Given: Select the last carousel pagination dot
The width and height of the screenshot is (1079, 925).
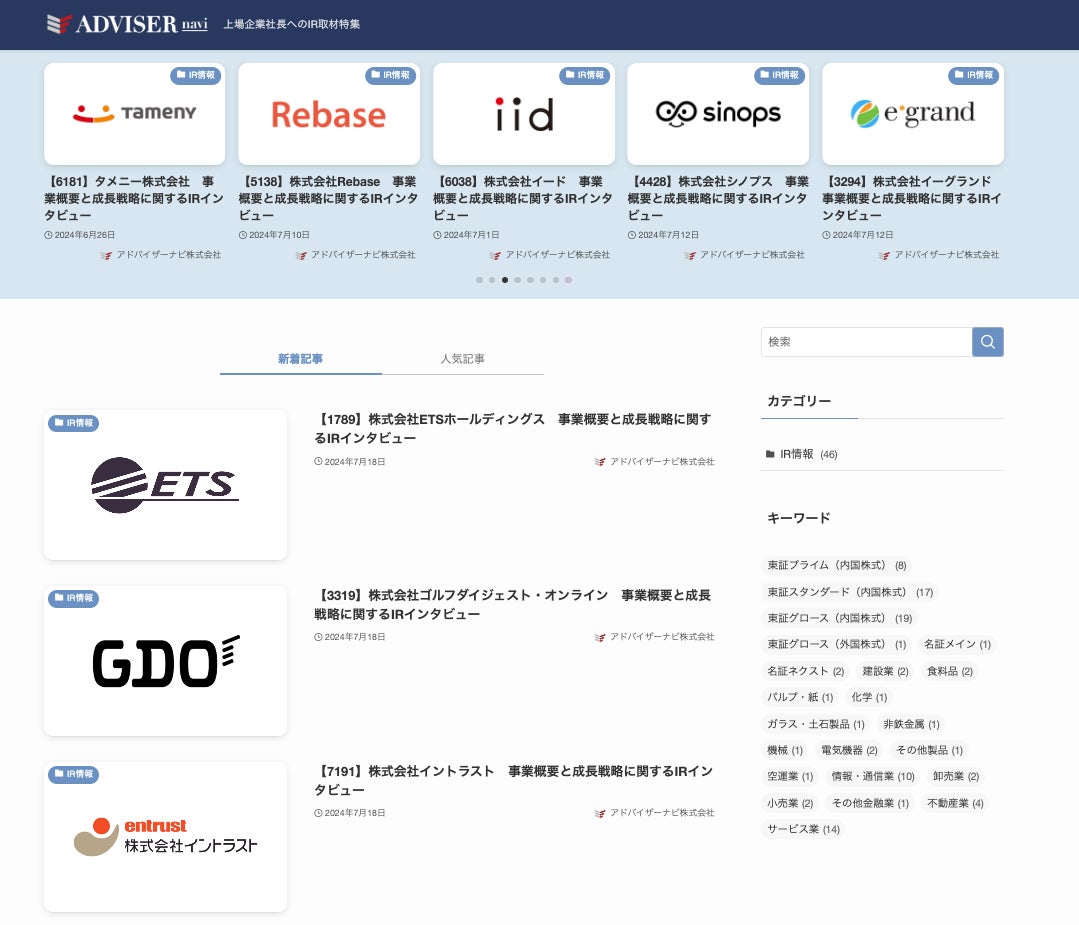Looking at the screenshot, I should (568, 280).
